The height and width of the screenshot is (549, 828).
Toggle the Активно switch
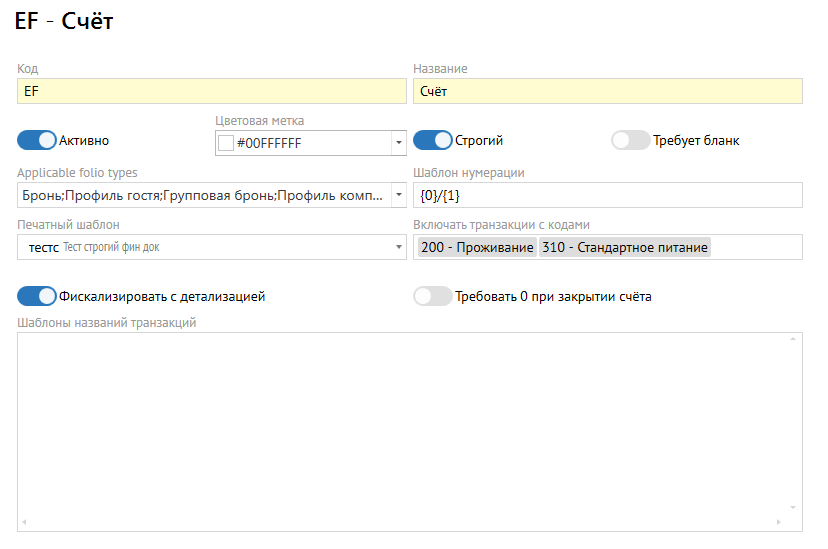coord(37,140)
